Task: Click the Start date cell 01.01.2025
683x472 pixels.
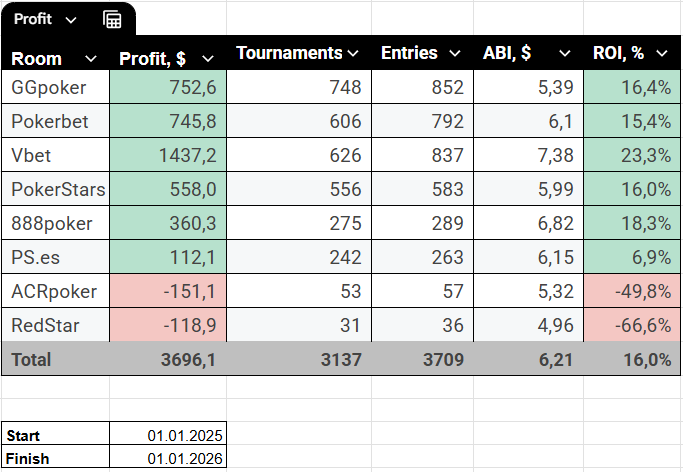Action: [168, 435]
